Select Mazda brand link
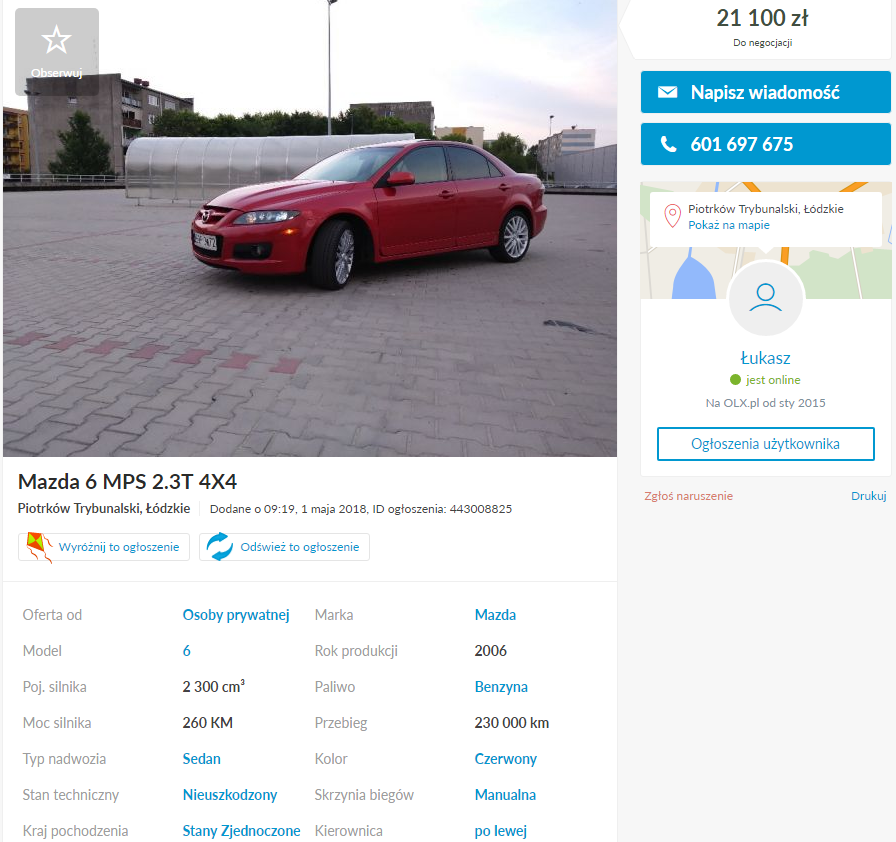896x842 pixels. click(x=495, y=615)
